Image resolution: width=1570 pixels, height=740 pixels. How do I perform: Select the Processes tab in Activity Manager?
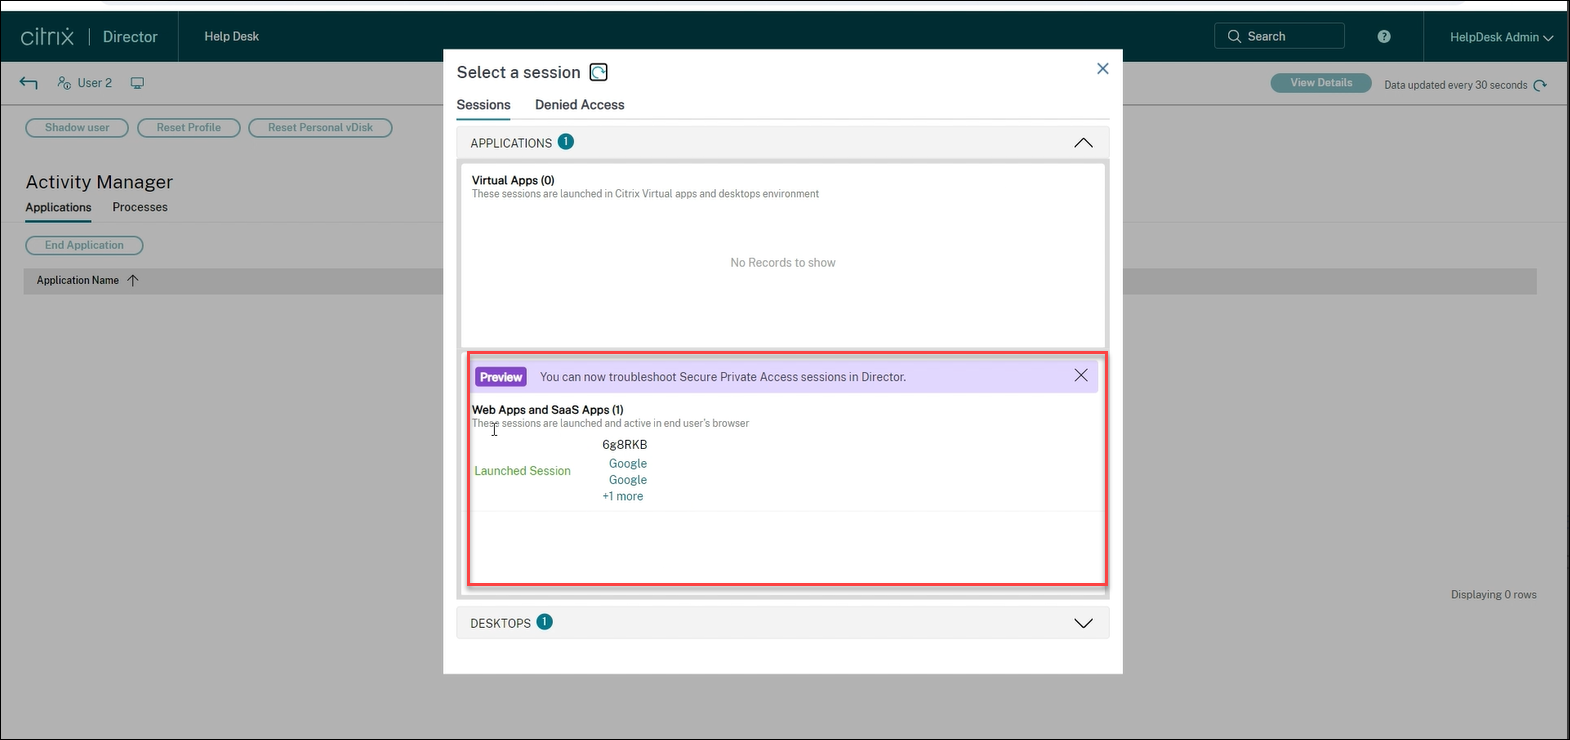[x=140, y=207]
